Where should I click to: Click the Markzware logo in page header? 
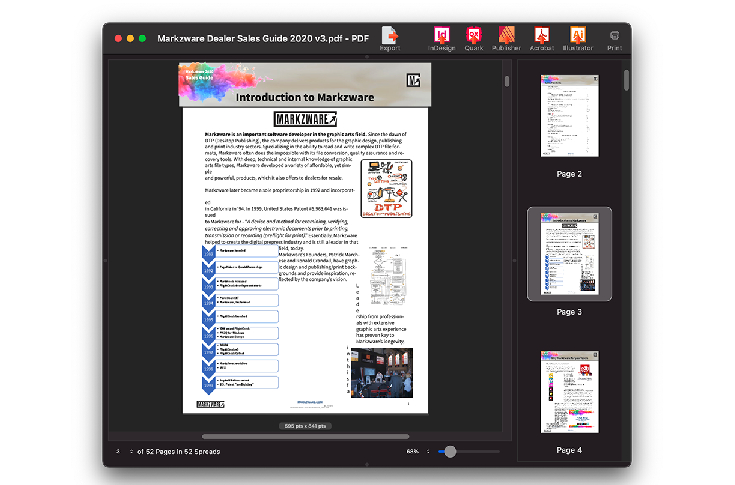click(x=413, y=81)
